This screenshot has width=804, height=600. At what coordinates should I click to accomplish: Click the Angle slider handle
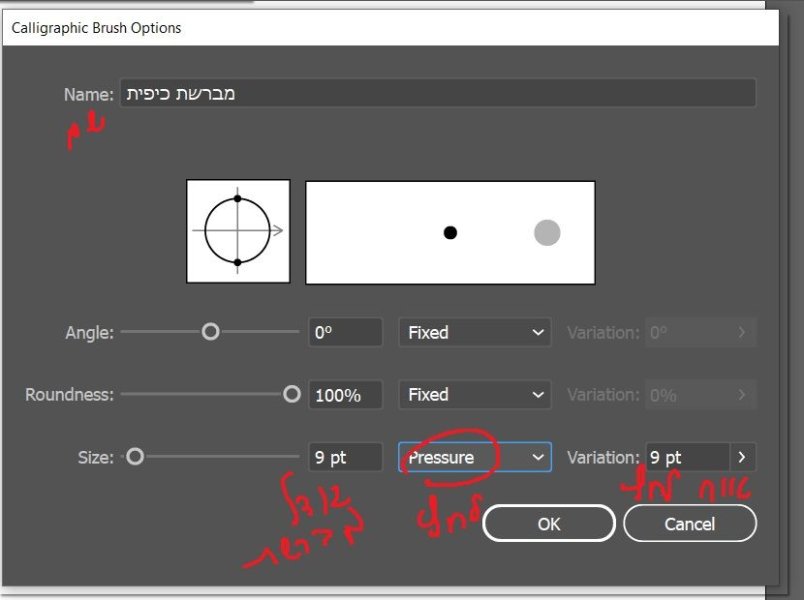coord(210,332)
